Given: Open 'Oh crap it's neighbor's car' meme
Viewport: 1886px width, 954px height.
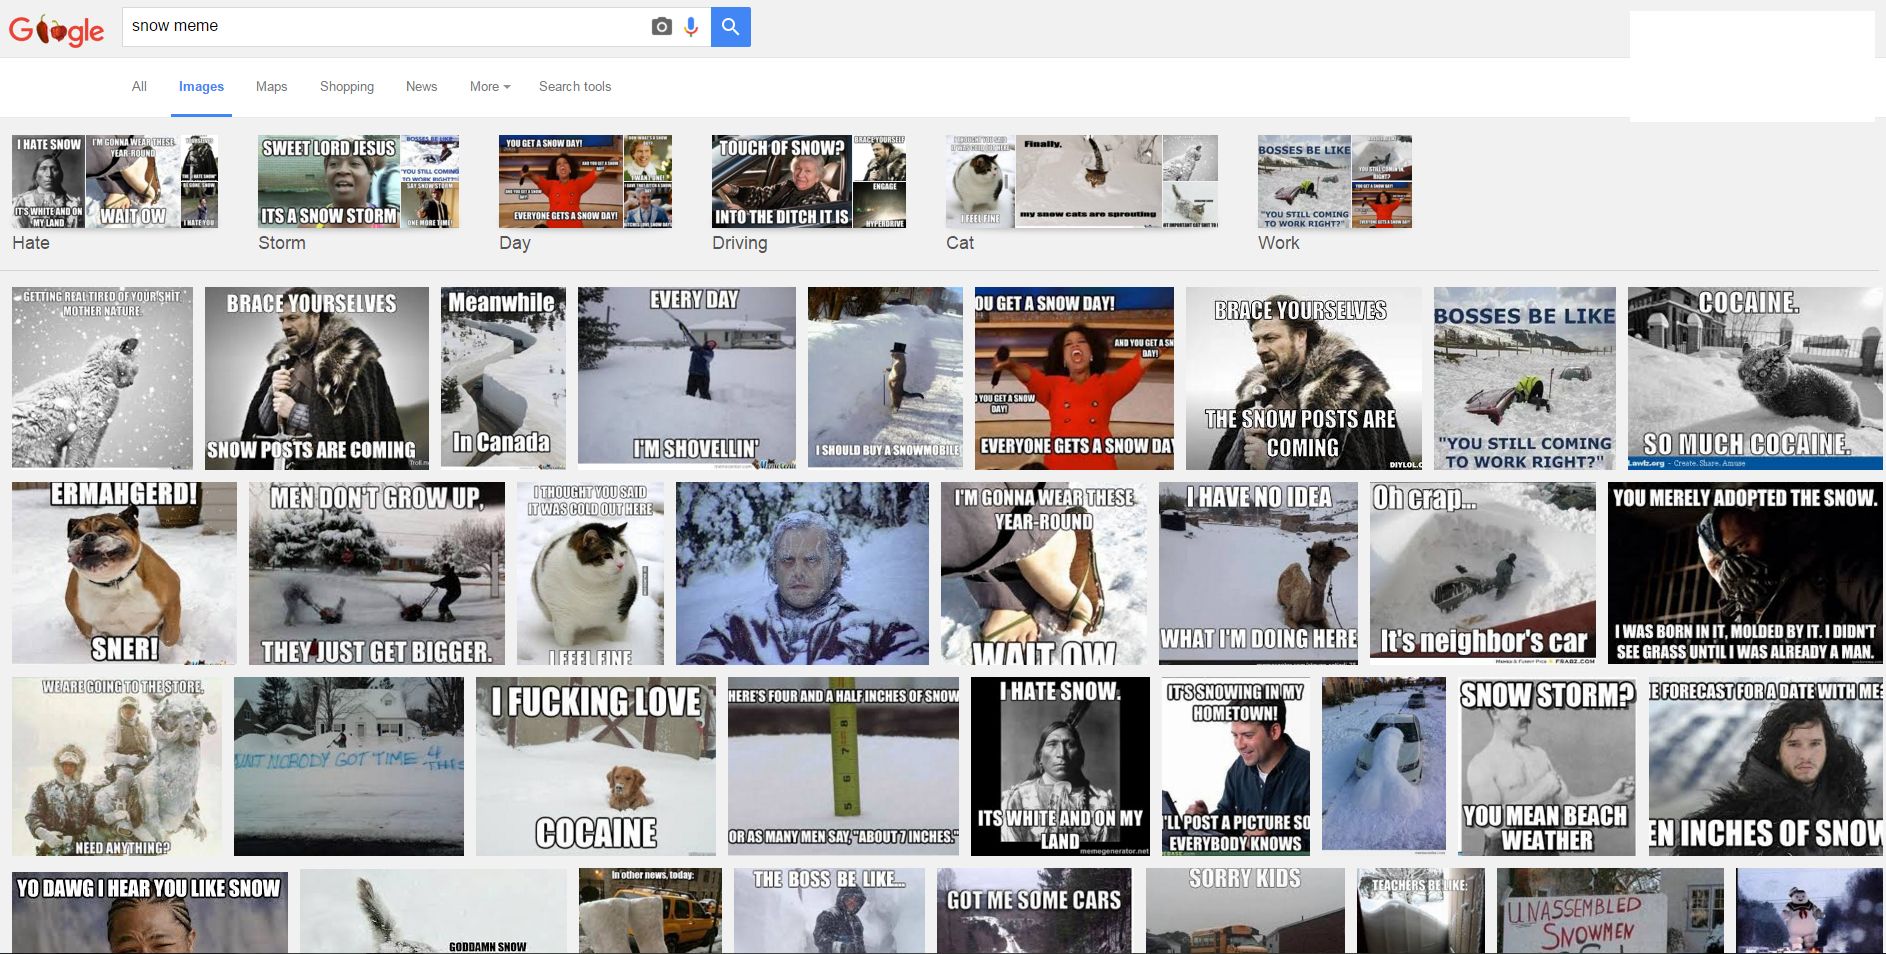Looking at the screenshot, I should 1483,573.
